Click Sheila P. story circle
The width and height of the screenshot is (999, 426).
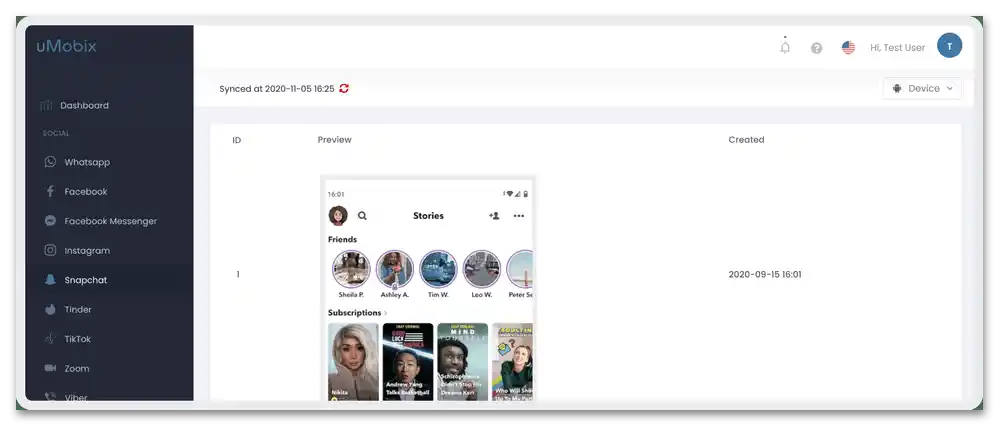click(x=351, y=269)
